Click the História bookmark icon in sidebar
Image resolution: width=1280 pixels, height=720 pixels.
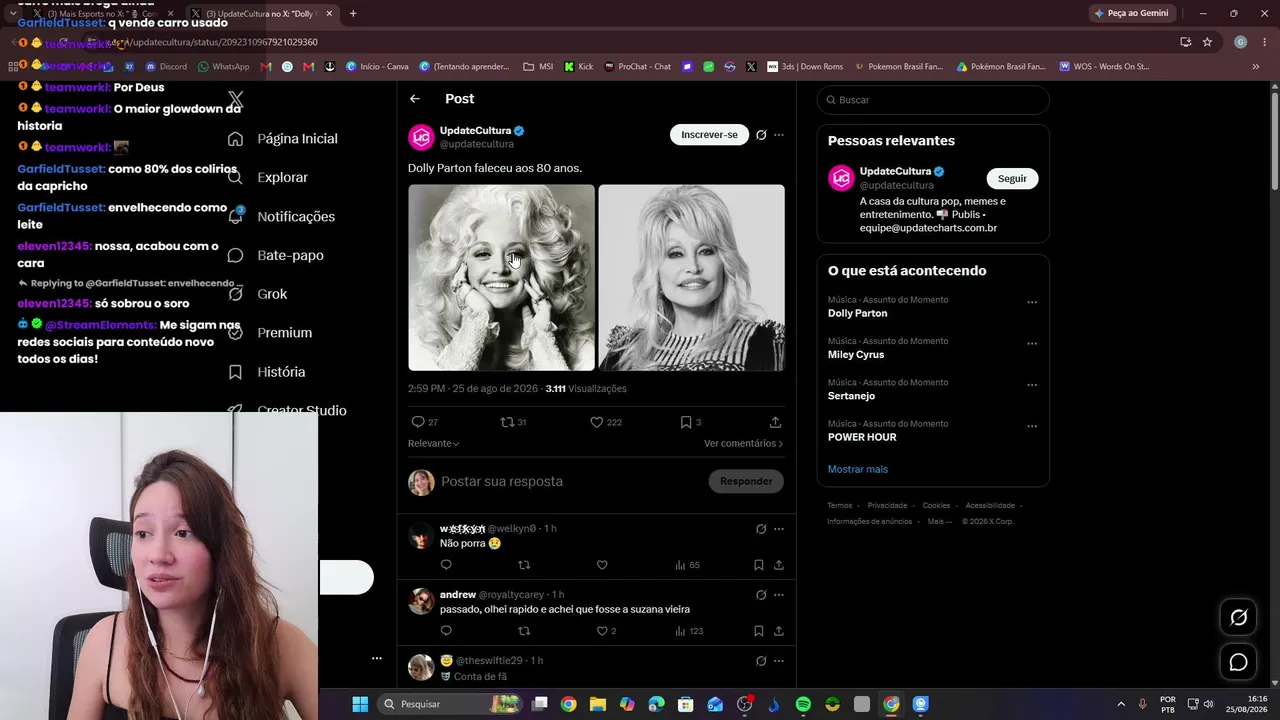pyautogui.click(x=235, y=372)
